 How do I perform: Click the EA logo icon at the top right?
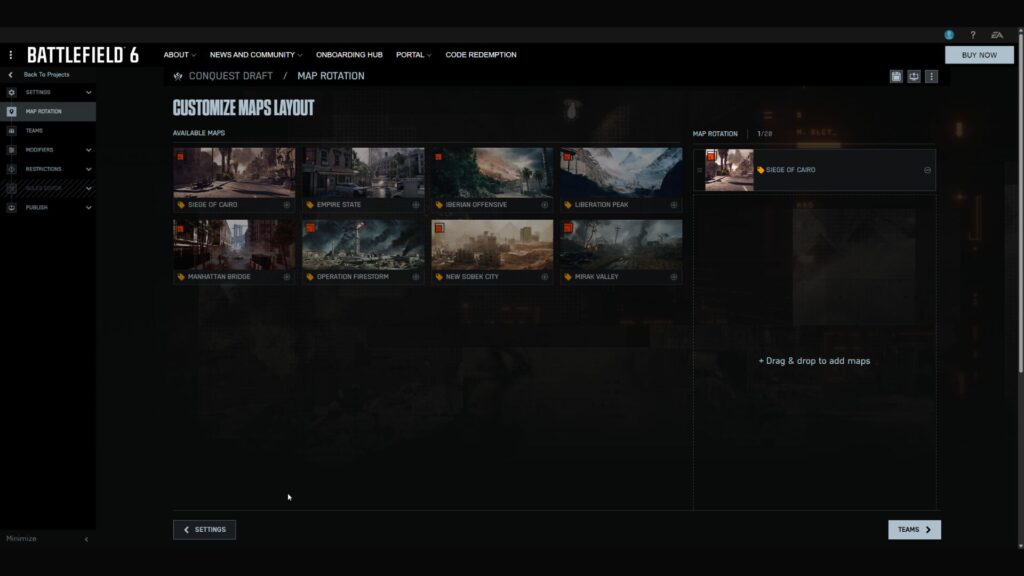(997, 33)
